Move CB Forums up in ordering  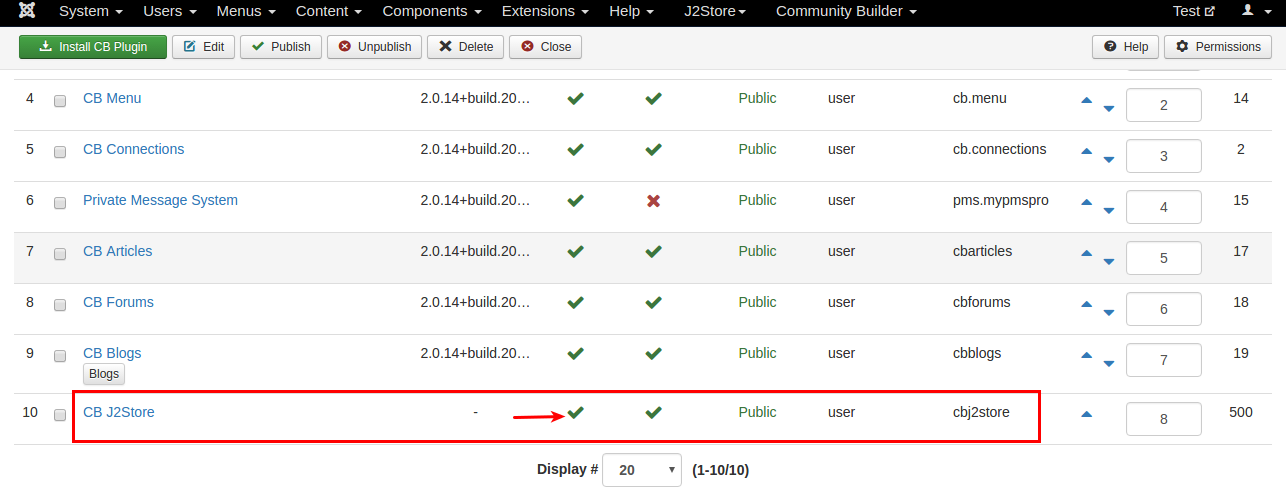tap(1087, 304)
